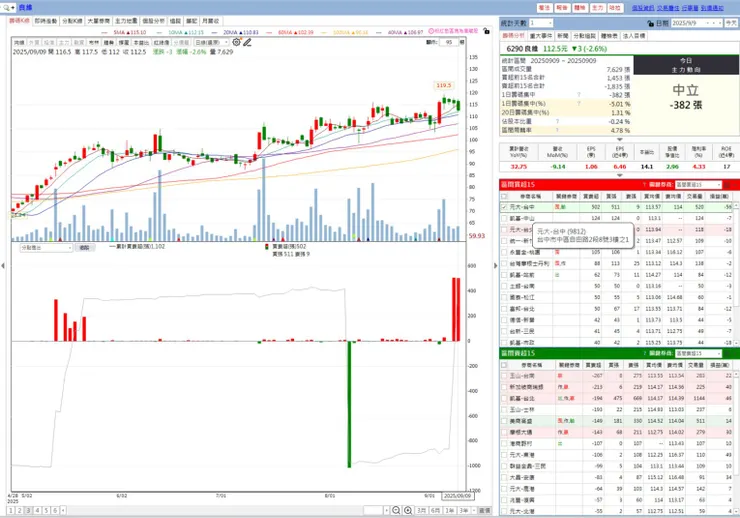Check the 國泰-松江 row checkbox
Image resolution: width=740 pixels, height=518 pixels.
tap(504, 298)
